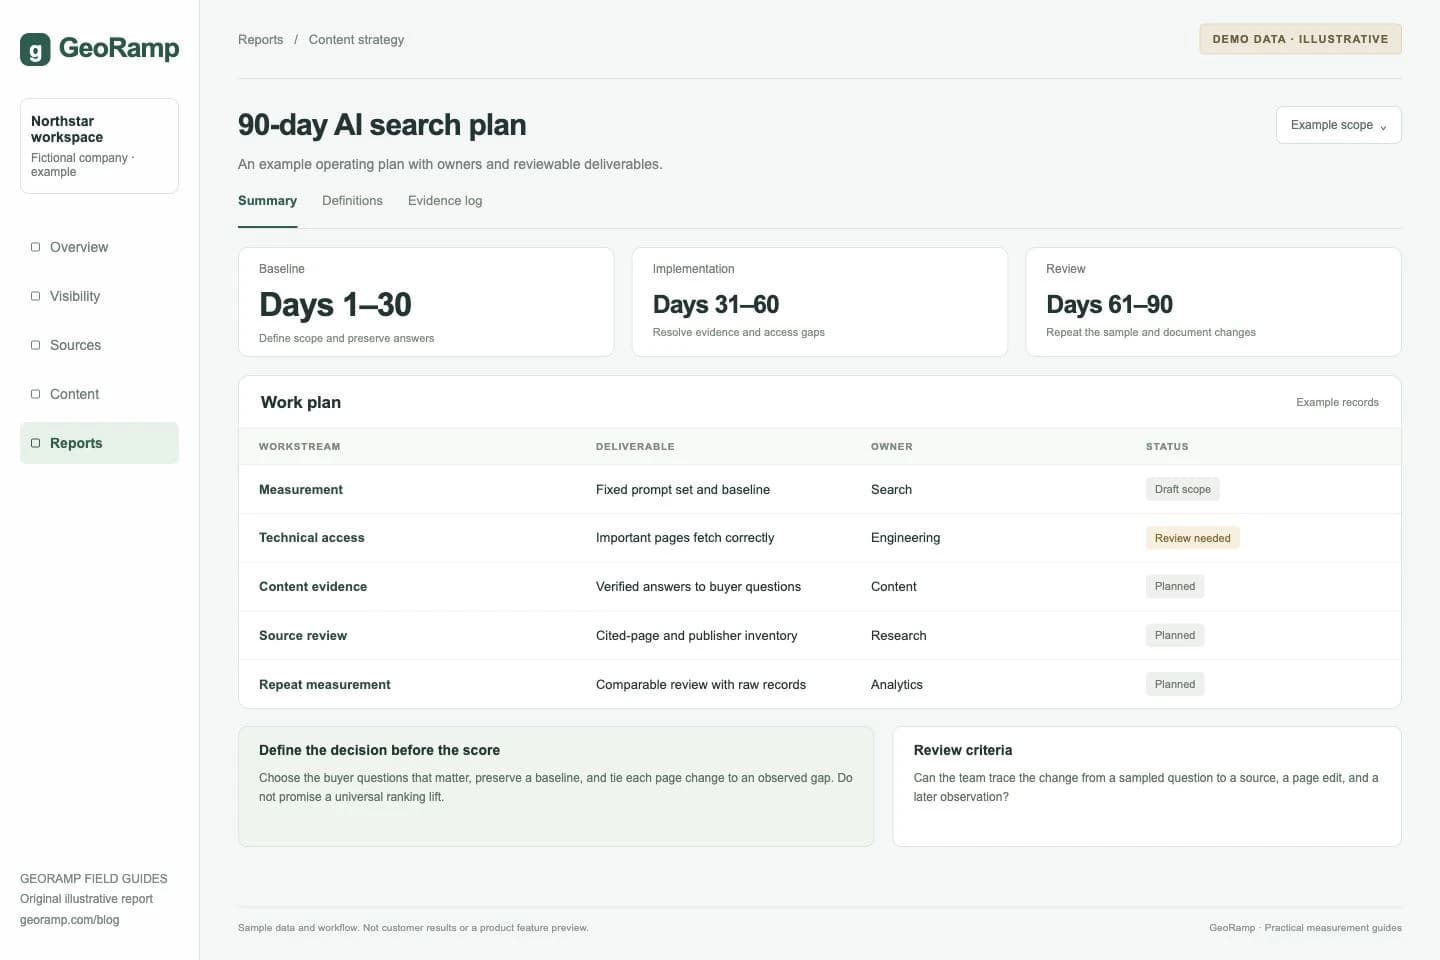This screenshot has width=1440, height=960.
Task: Open Content in the sidebar
Action: [x=99, y=394]
